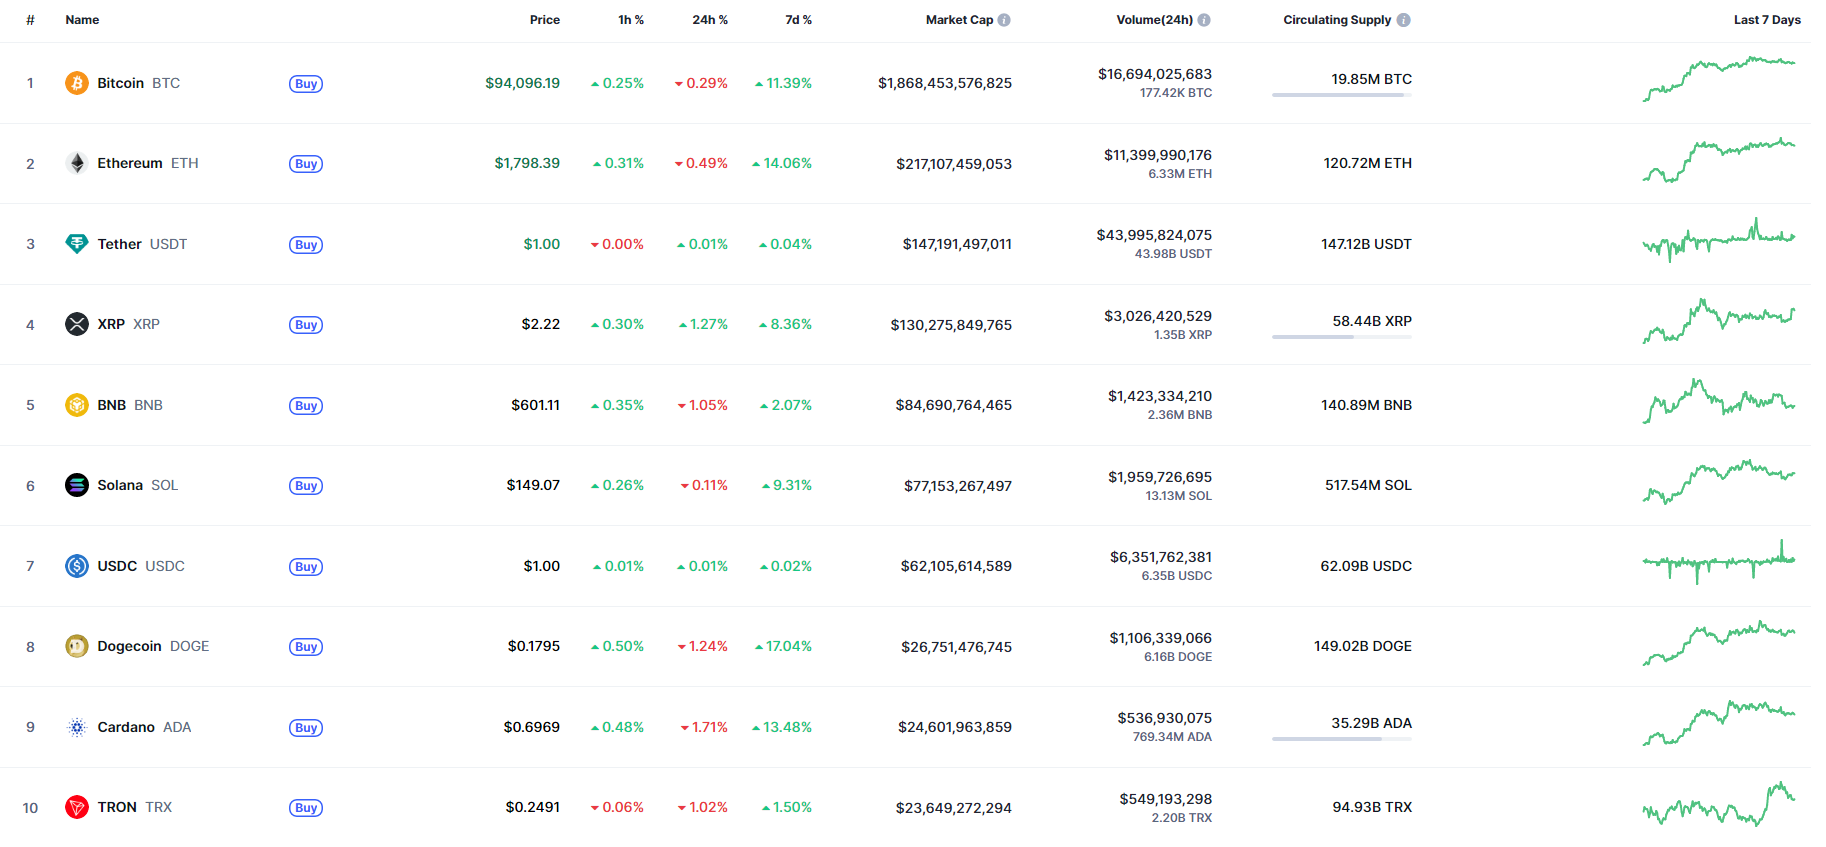Click the Bitcoin price $94,096.19

(522, 83)
